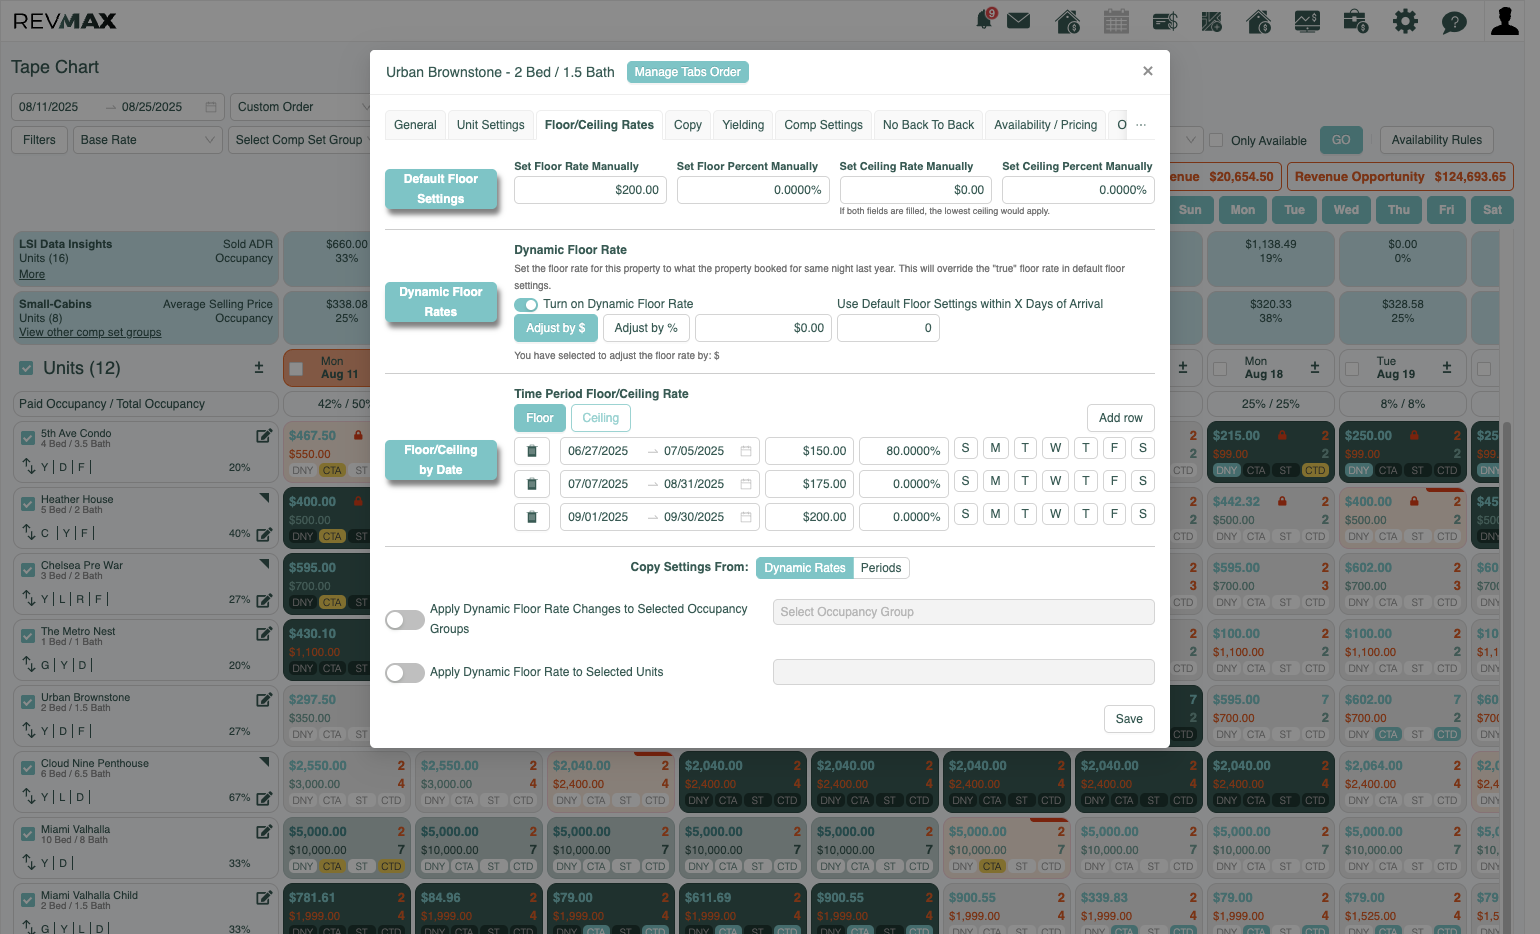The height and width of the screenshot is (934, 1540).
Task: Click the Add row button
Action: pyautogui.click(x=1121, y=418)
